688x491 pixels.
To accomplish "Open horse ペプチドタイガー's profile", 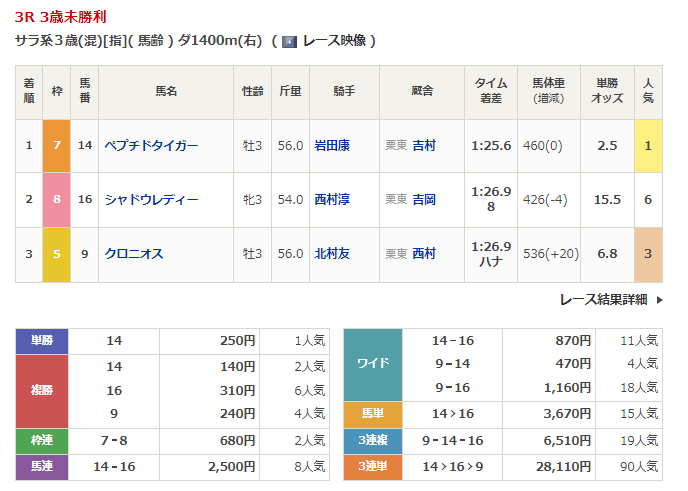I will [x=151, y=145].
